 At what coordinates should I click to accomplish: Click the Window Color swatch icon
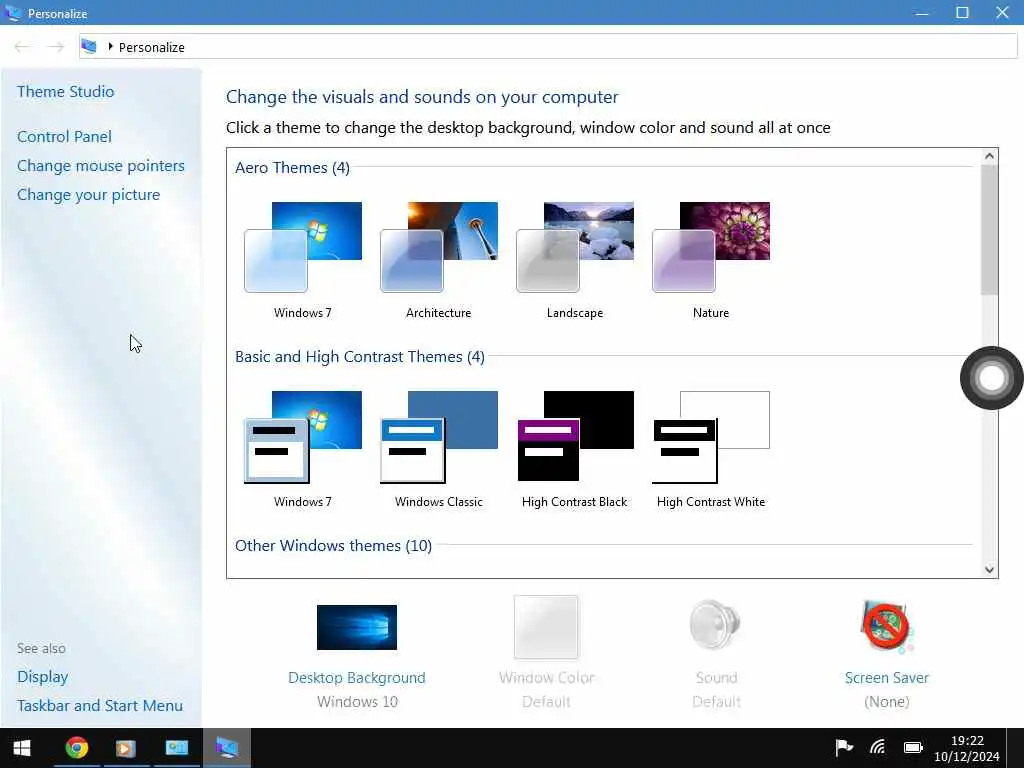click(546, 627)
